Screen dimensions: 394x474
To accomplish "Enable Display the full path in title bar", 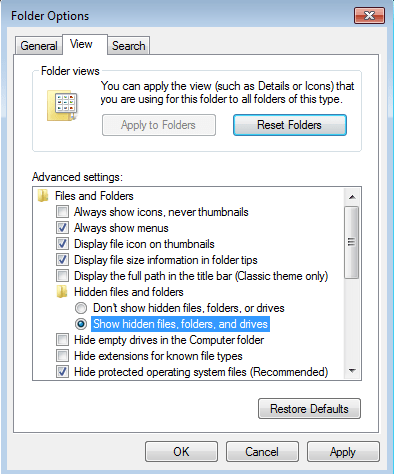I will [x=62, y=276].
